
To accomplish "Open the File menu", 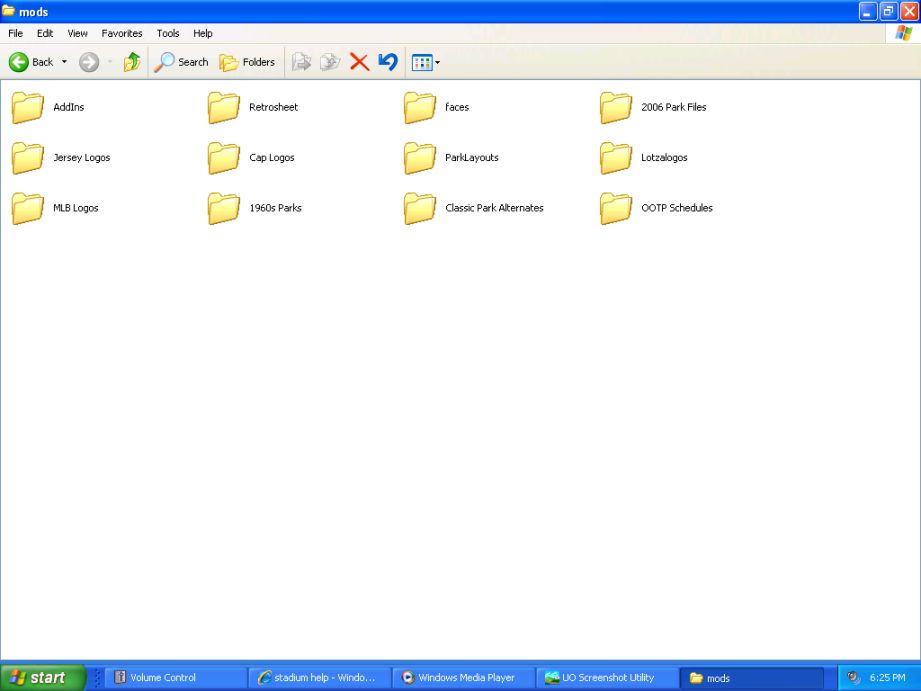I will (x=15, y=33).
